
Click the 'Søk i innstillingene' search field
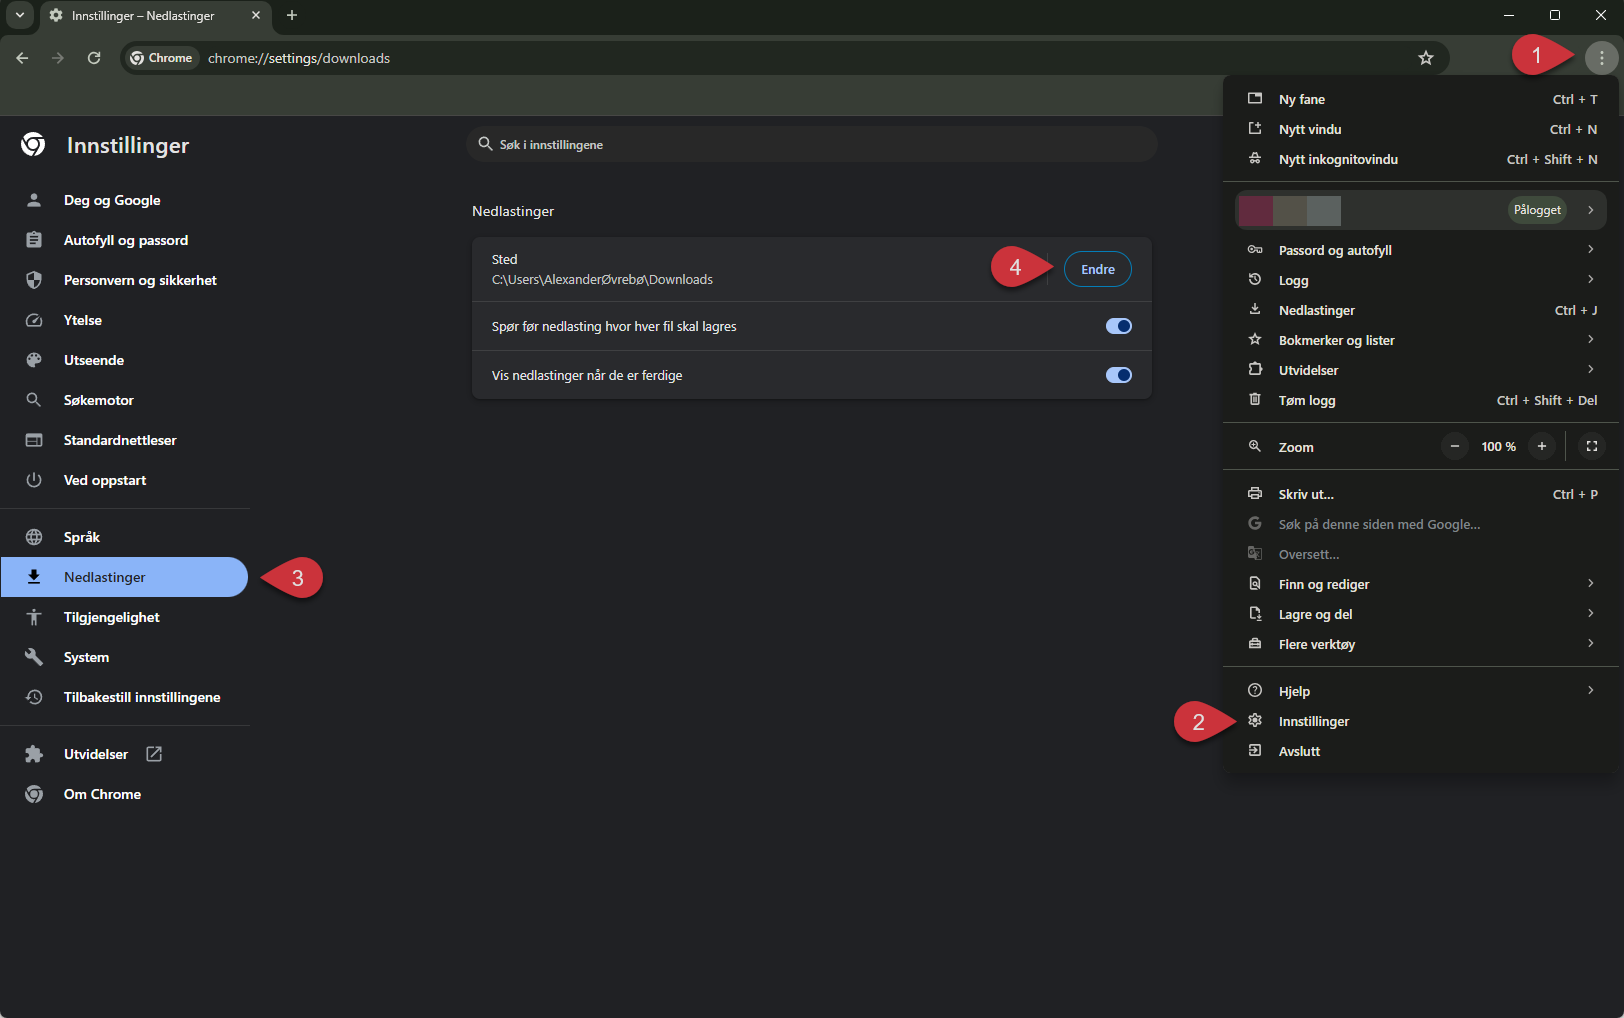point(812,145)
